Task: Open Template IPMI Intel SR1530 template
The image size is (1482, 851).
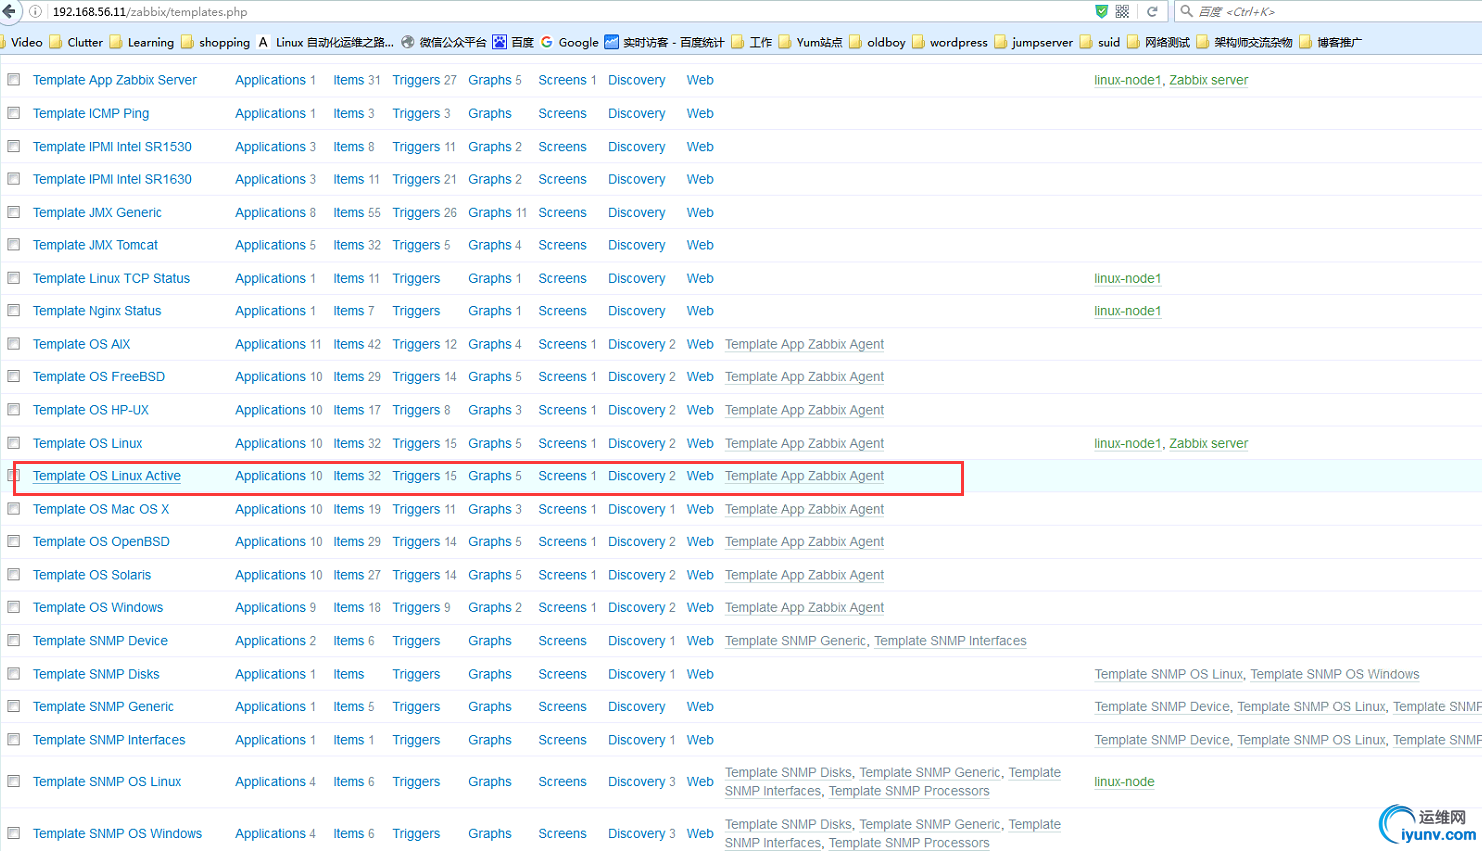Action: 112,146
